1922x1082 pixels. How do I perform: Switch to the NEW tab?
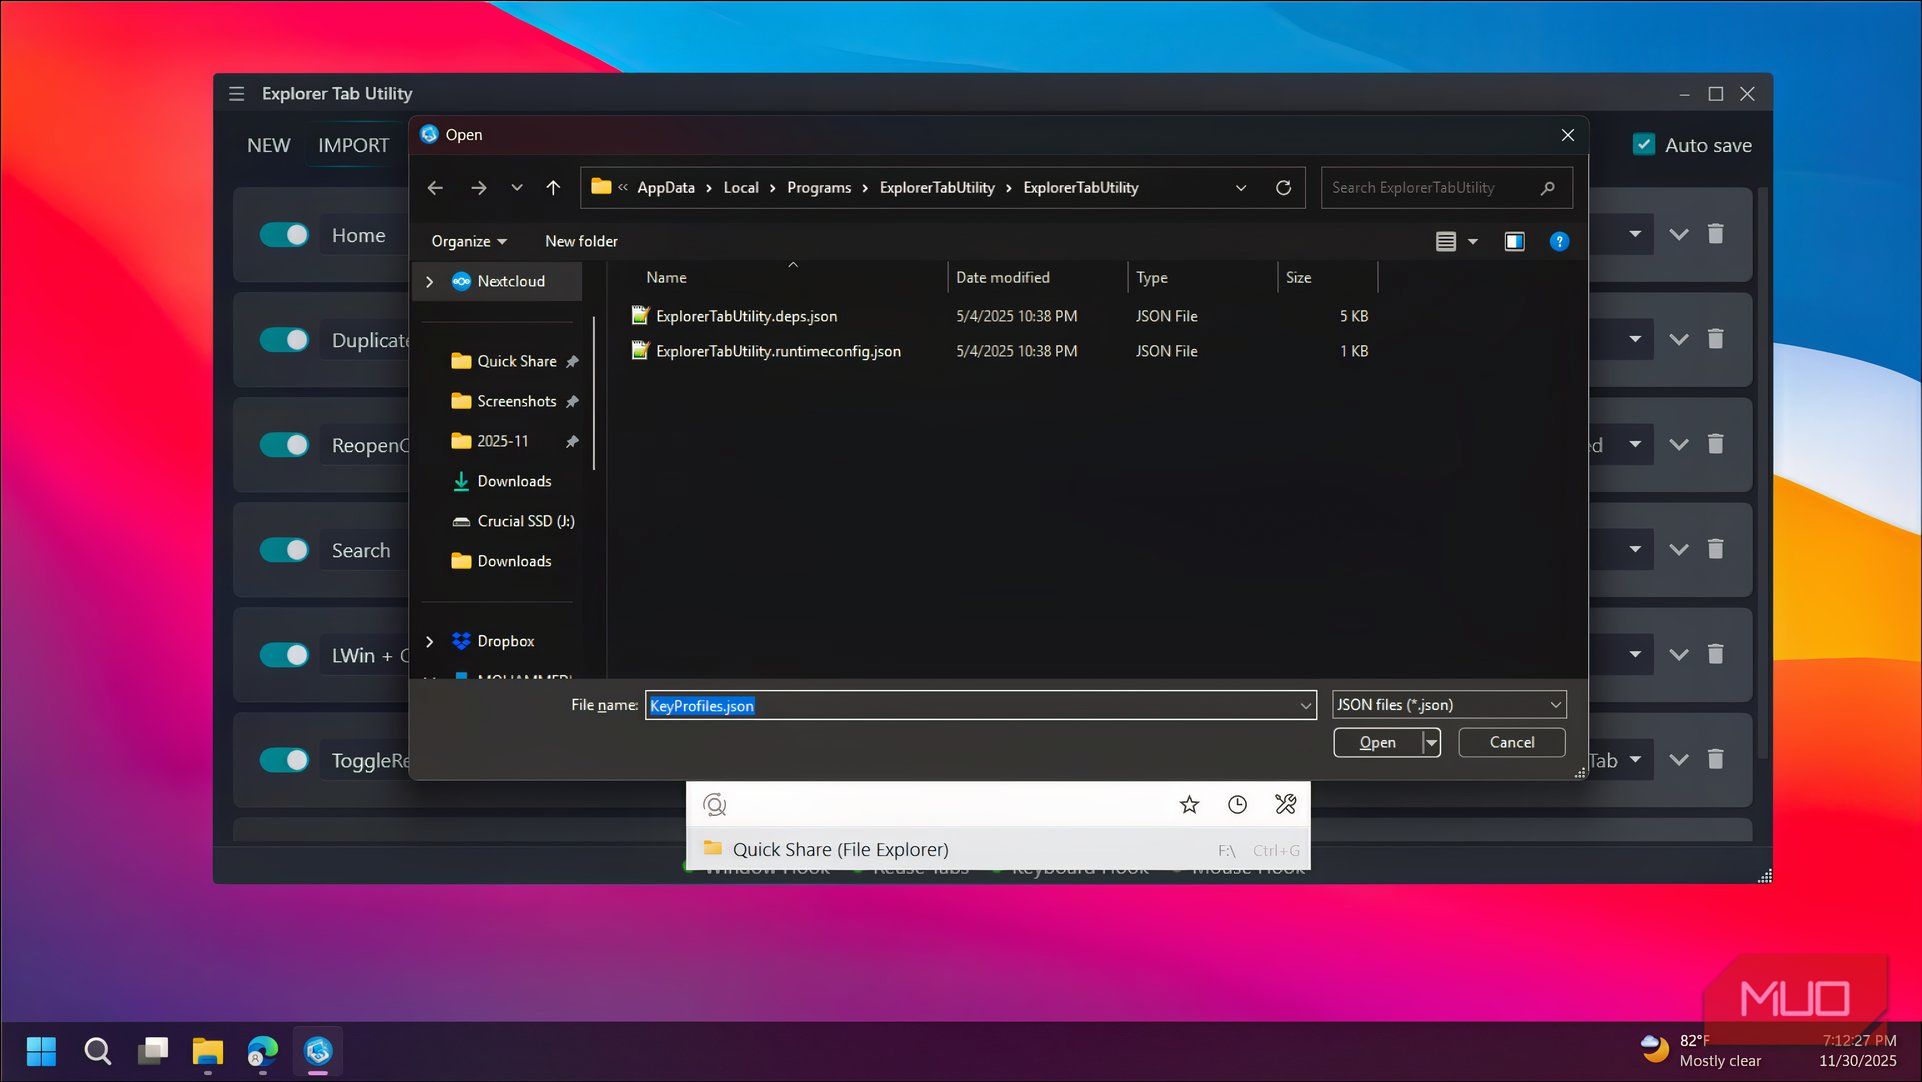(268, 146)
